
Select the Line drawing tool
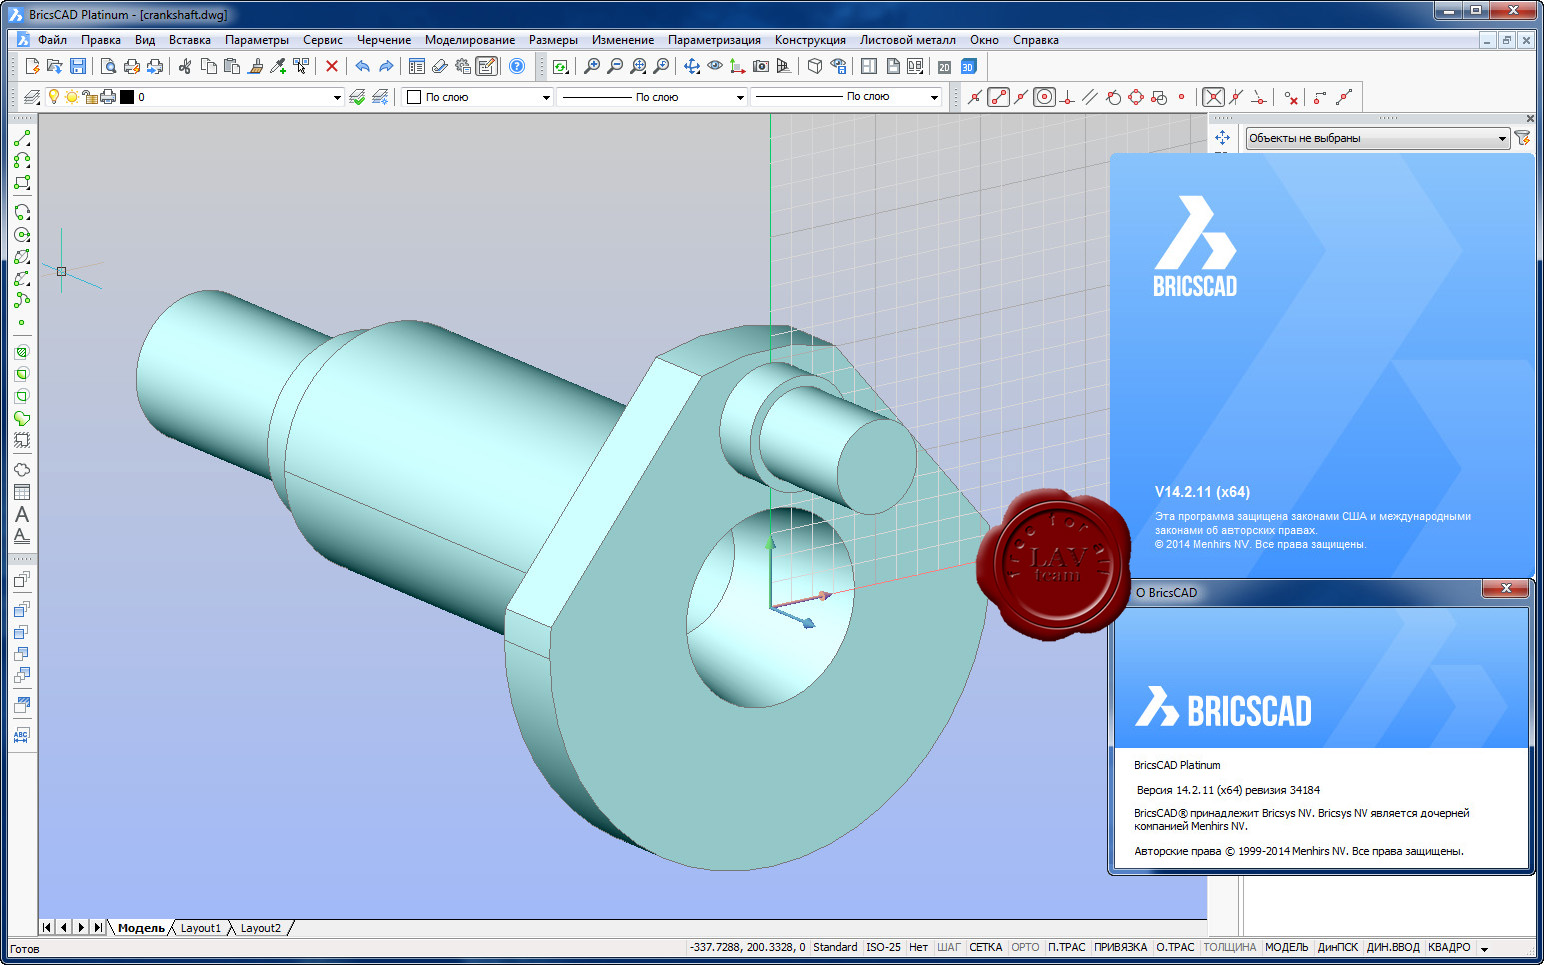pos(22,138)
